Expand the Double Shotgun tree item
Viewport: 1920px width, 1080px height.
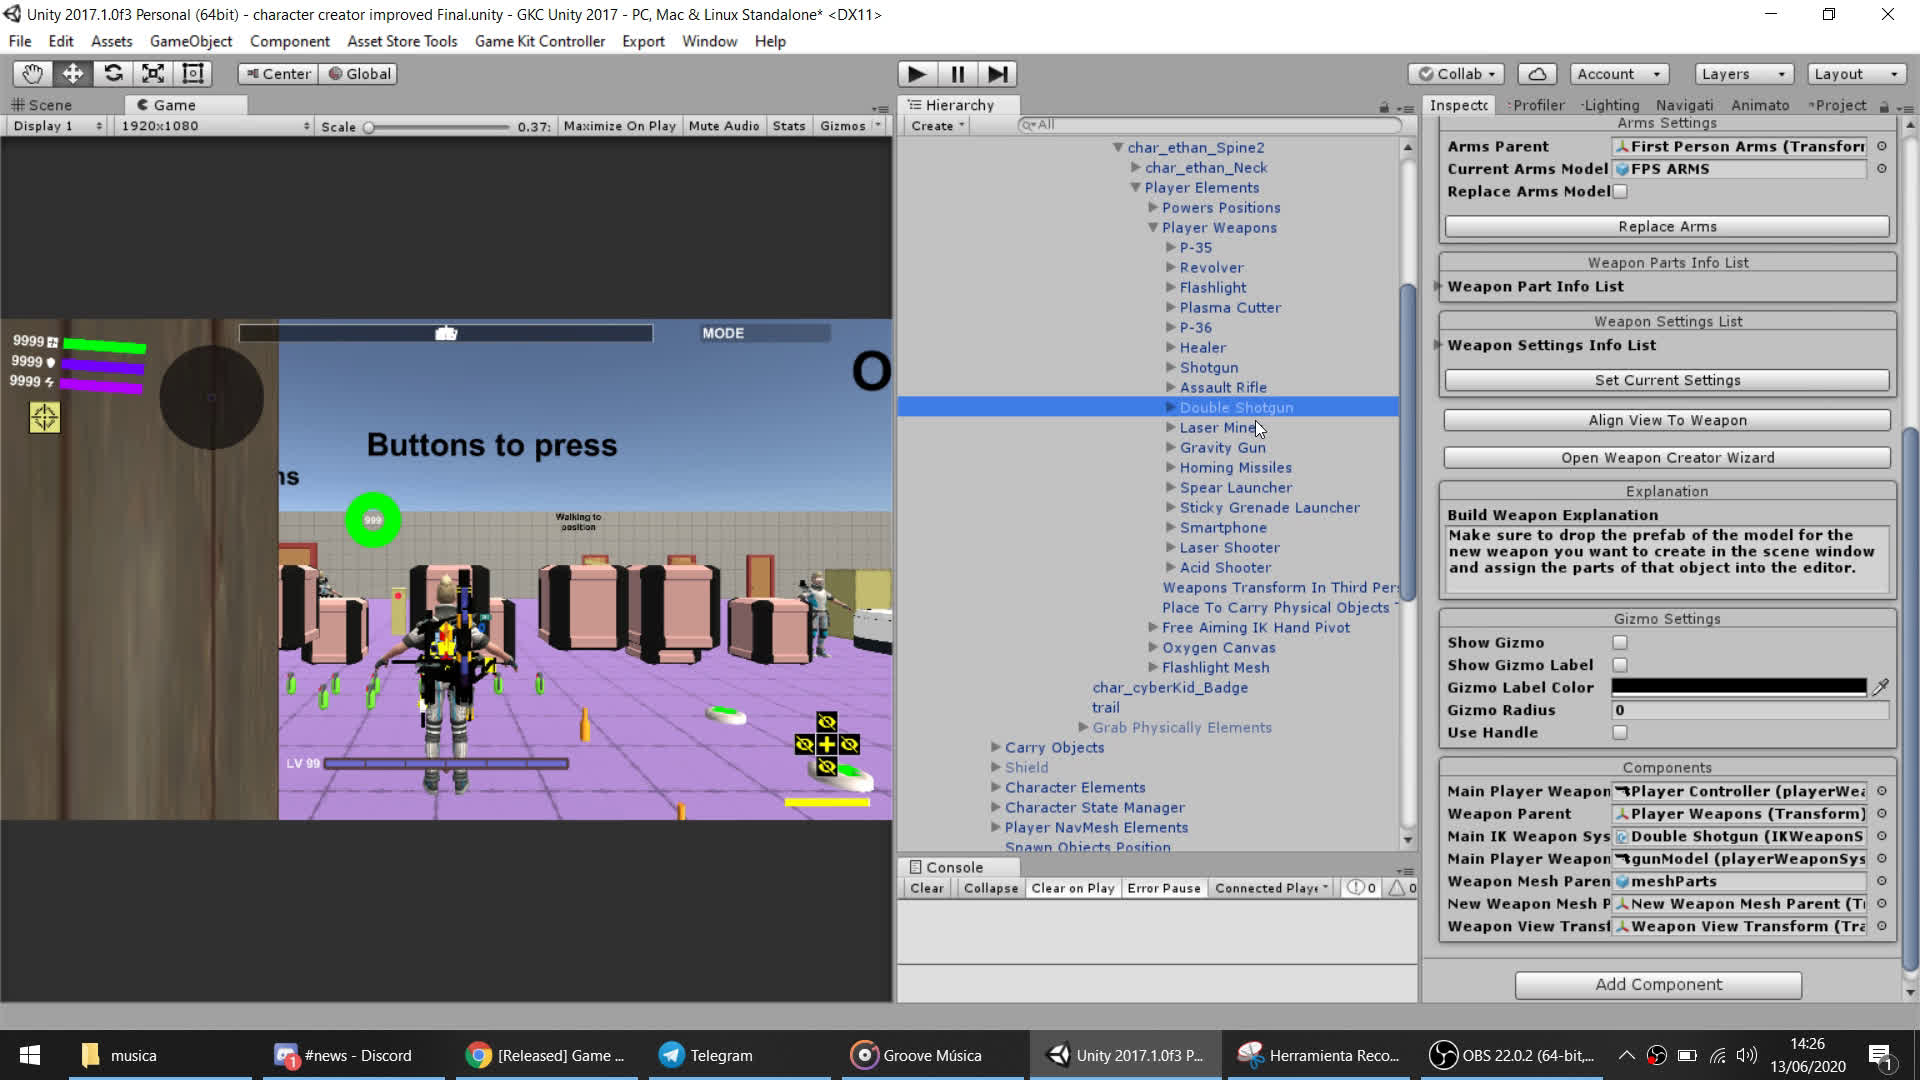pos(1170,408)
